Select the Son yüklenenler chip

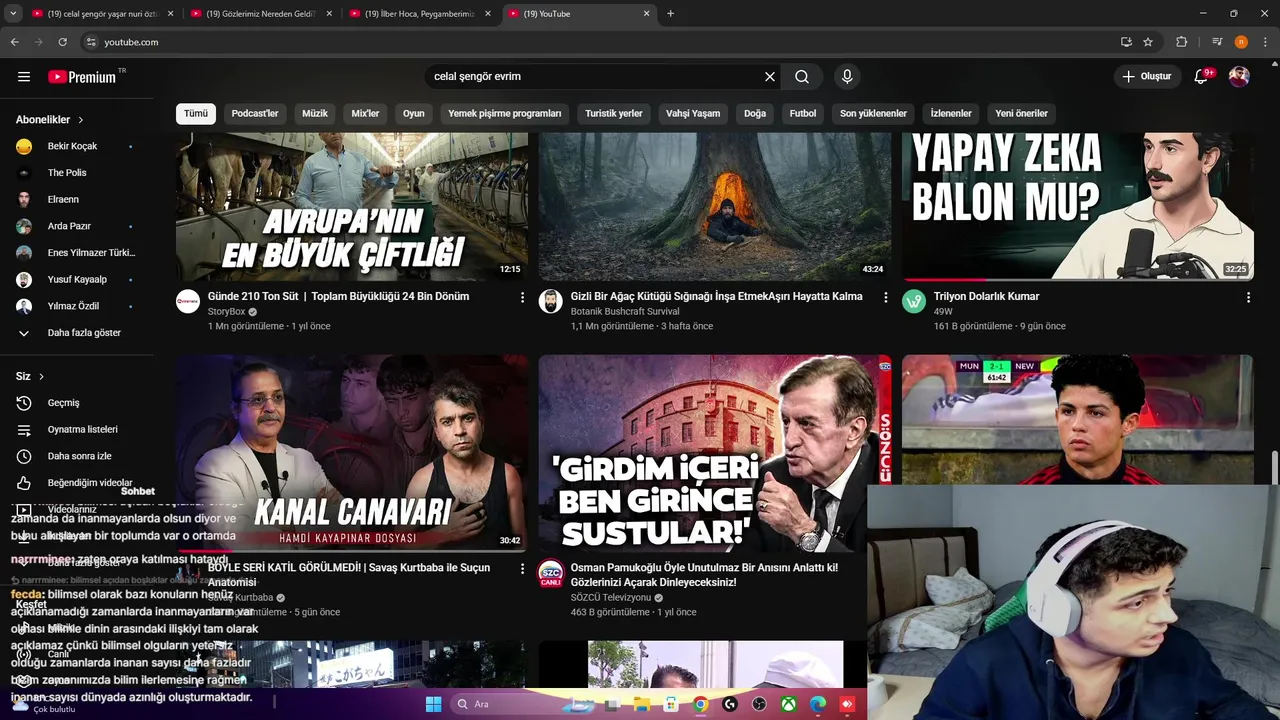click(873, 113)
